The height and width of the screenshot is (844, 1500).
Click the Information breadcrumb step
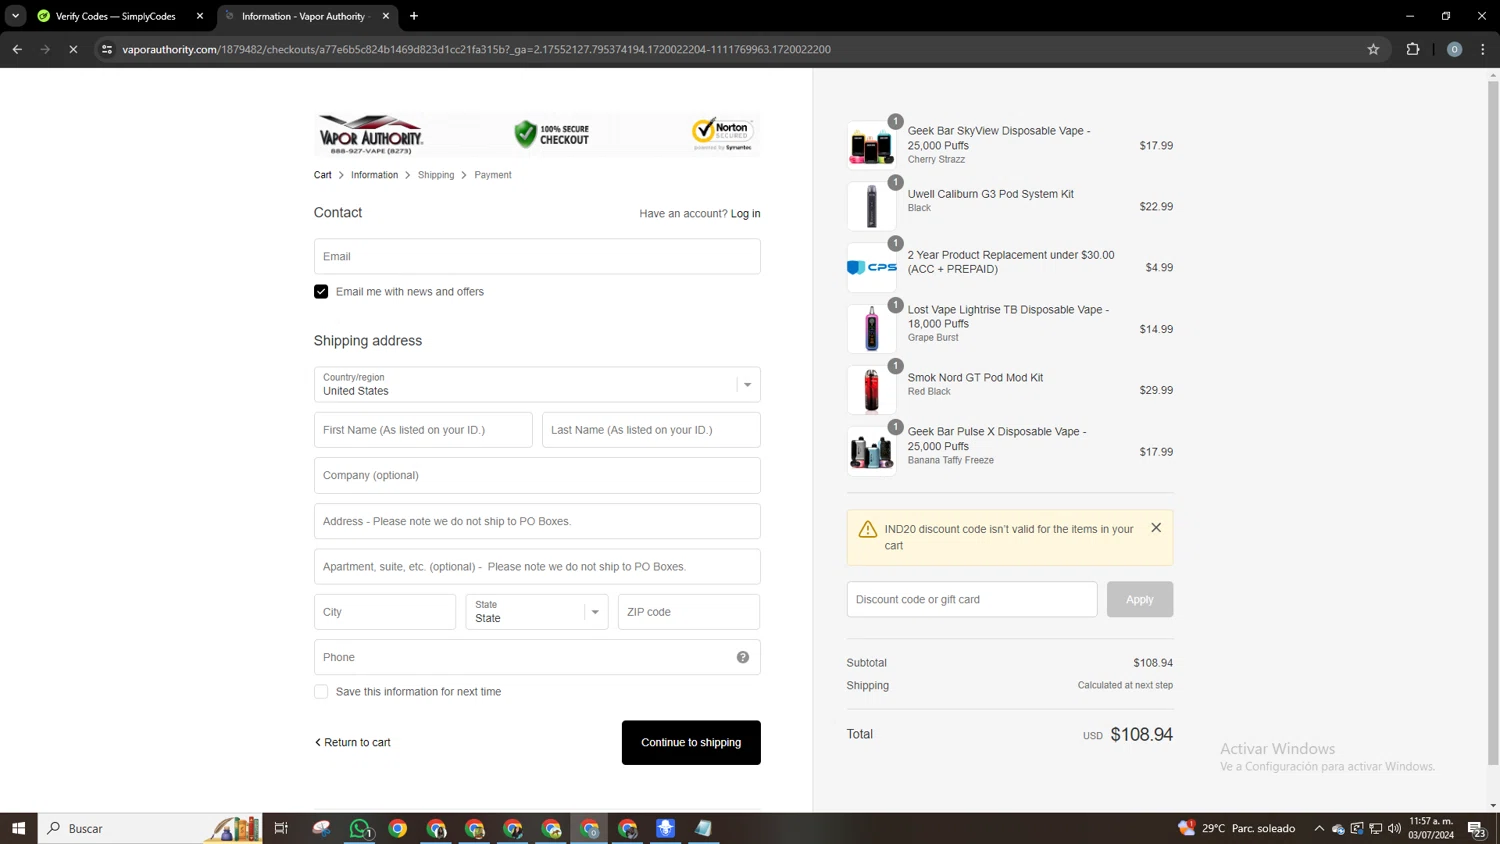click(374, 175)
